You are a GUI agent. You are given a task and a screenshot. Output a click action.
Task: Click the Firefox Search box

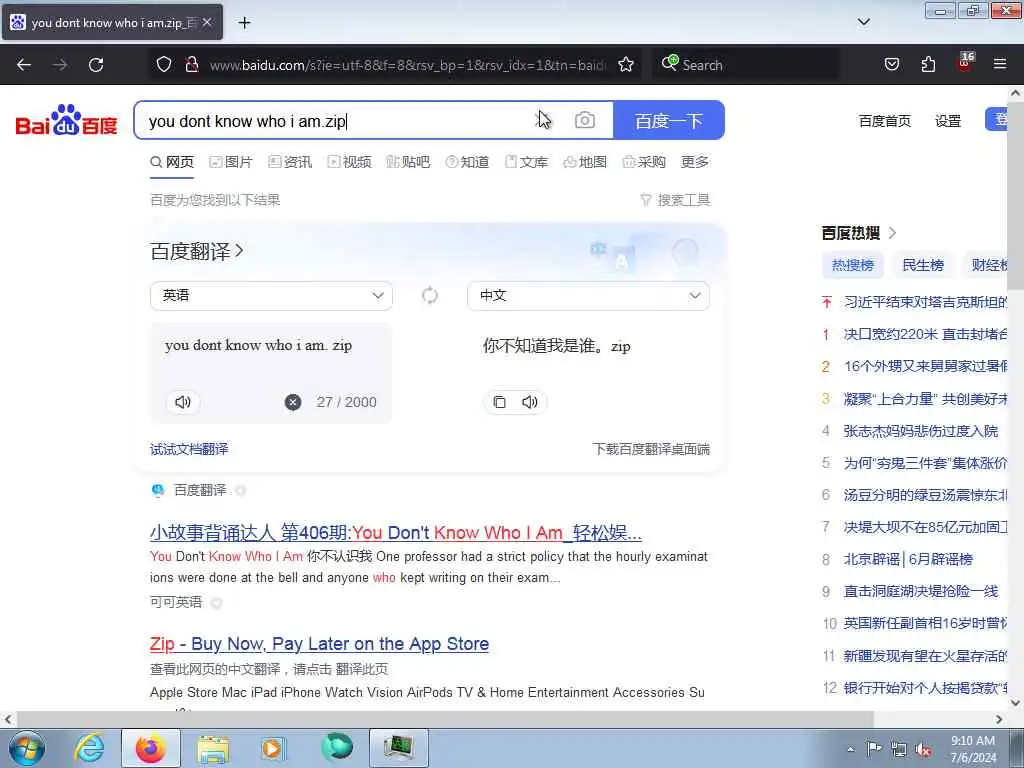745,65
